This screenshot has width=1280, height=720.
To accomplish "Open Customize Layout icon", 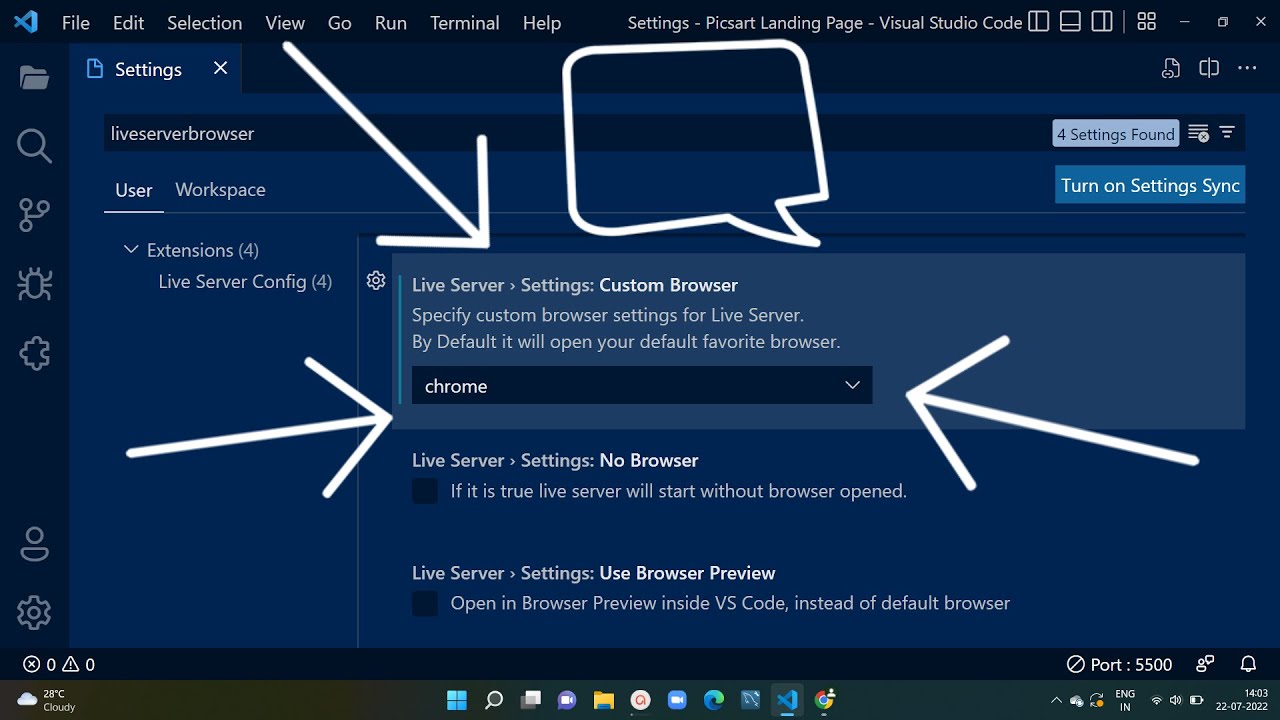I will click(x=1147, y=22).
